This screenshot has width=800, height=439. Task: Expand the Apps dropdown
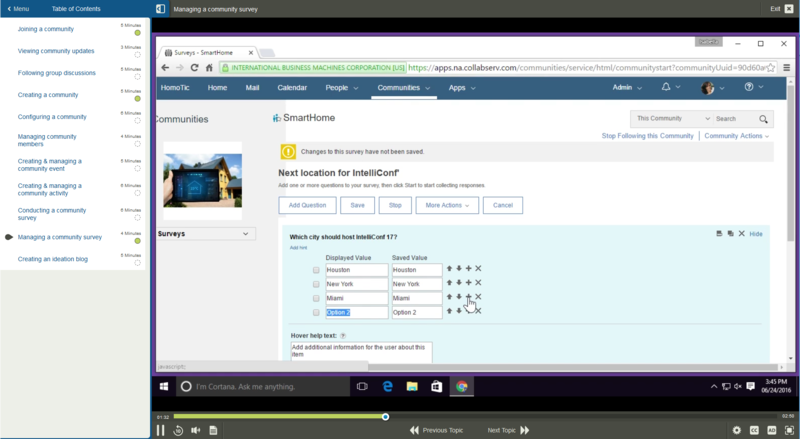tap(462, 88)
